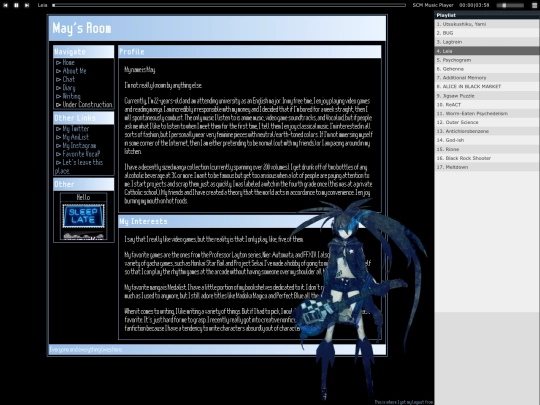Click the May's Room site title
This screenshot has width=540, height=405.
pyautogui.click(x=82, y=28)
